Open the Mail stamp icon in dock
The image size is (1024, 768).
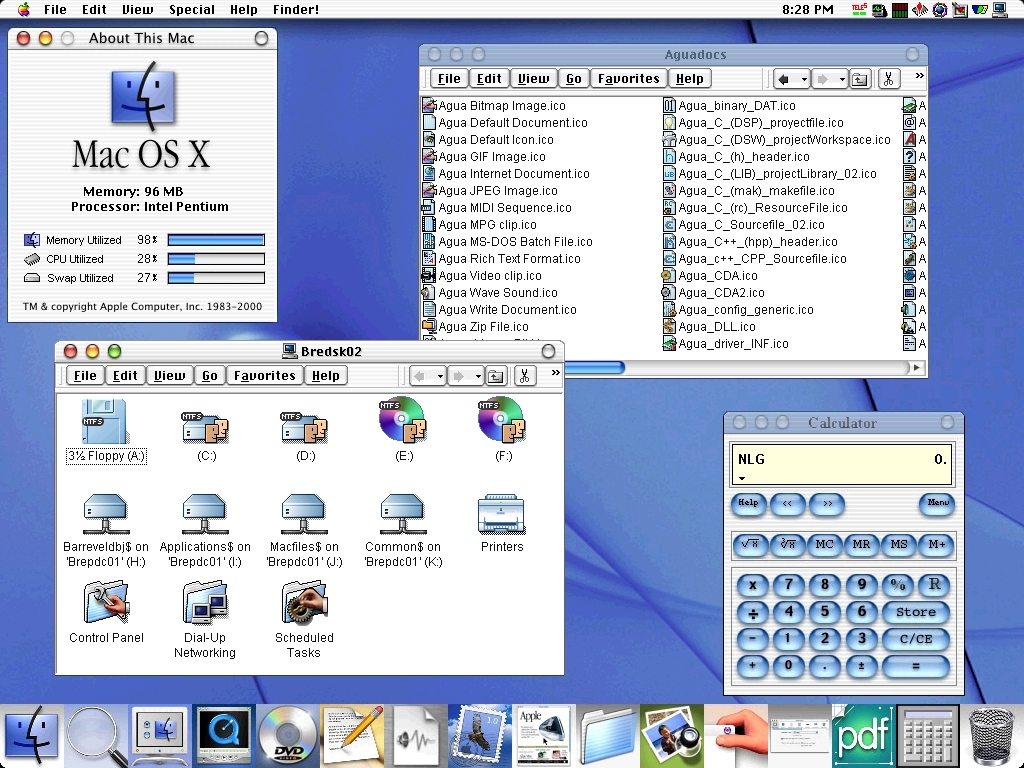click(x=479, y=735)
